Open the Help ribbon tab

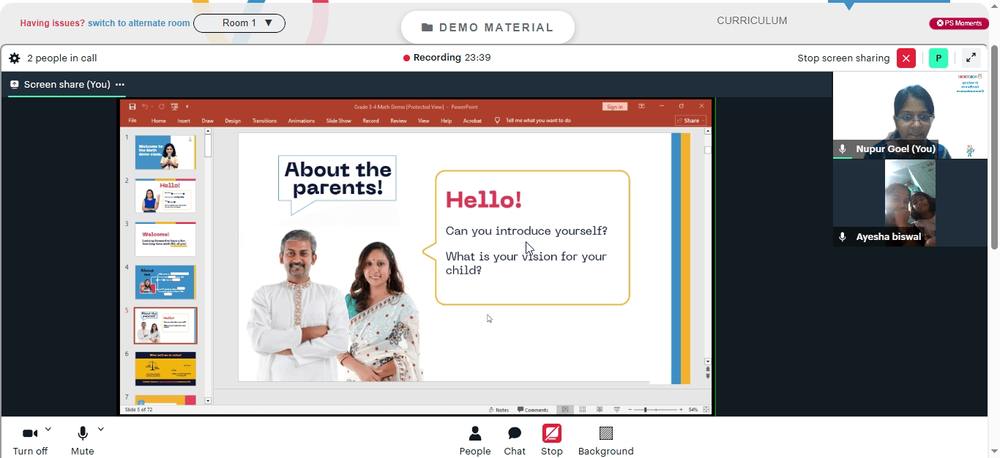click(x=446, y=121)
